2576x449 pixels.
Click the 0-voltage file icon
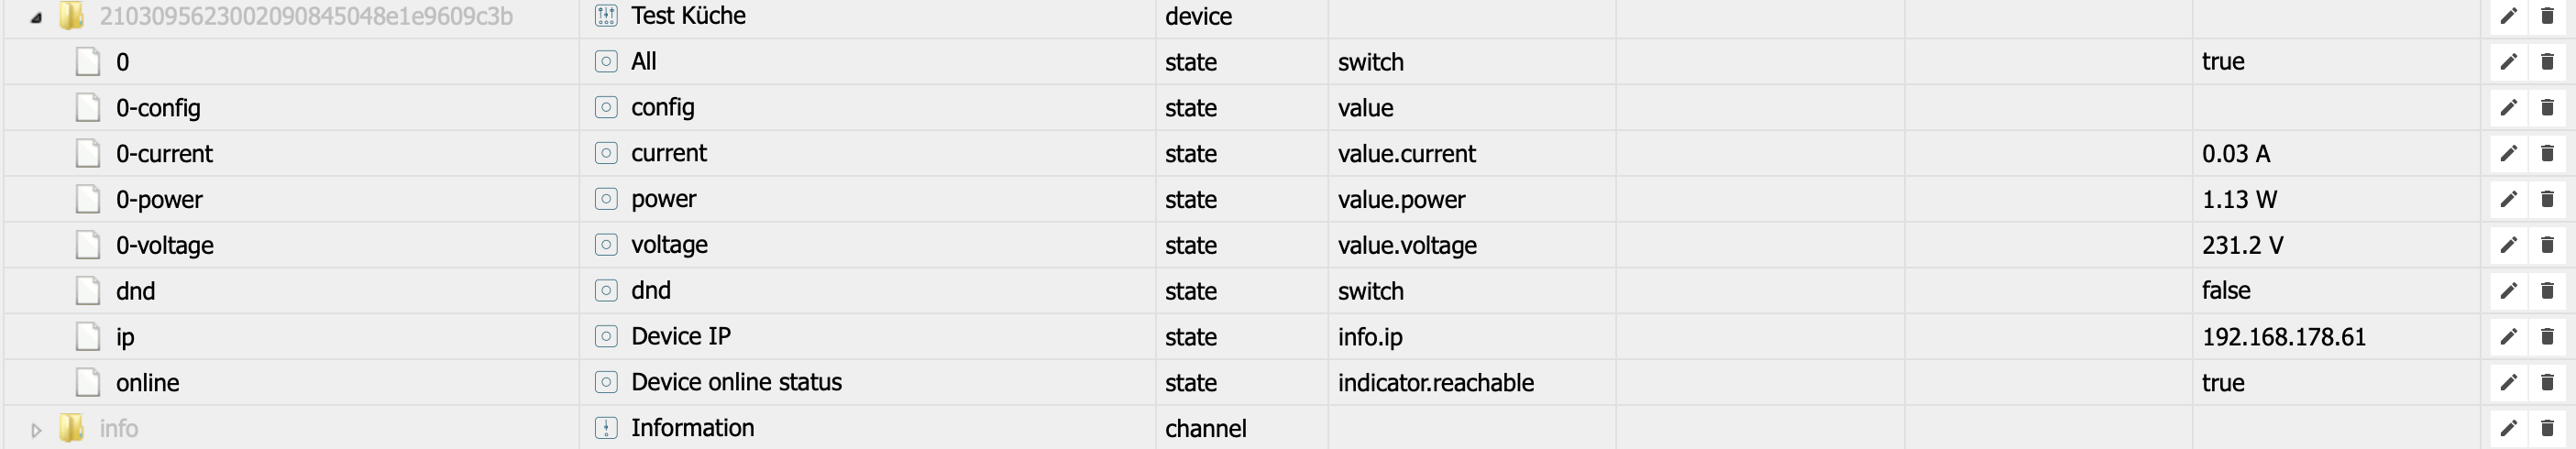(x=88, y=245)
